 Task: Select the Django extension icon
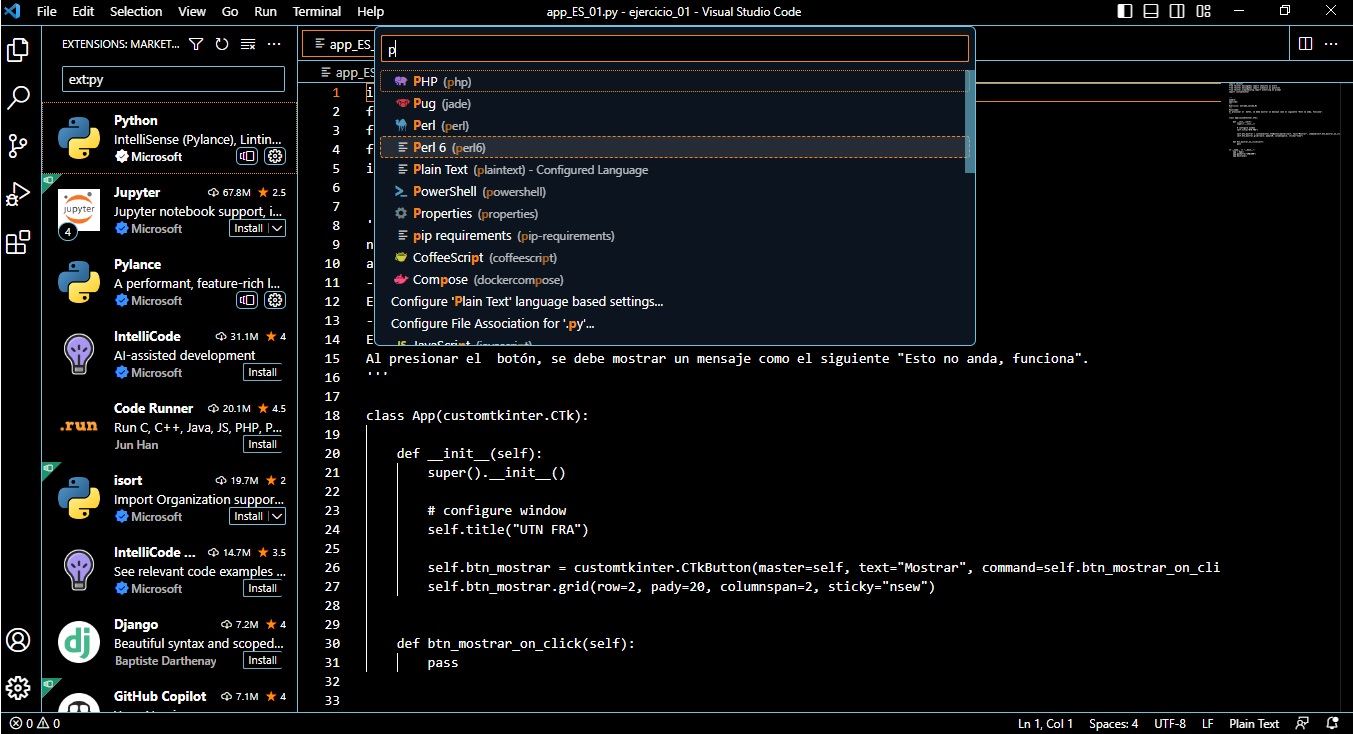click(78, 642)
